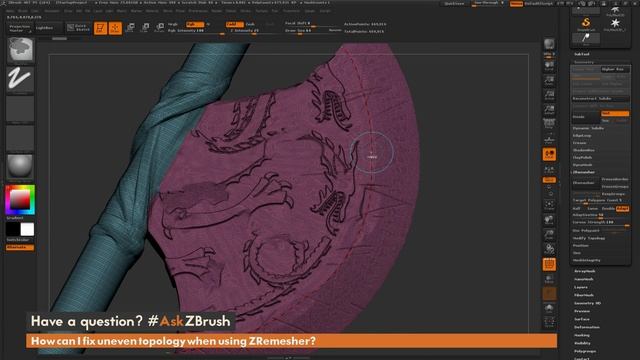
Task: Expand the Deformation subpalette
Action: tap(587, 327)
